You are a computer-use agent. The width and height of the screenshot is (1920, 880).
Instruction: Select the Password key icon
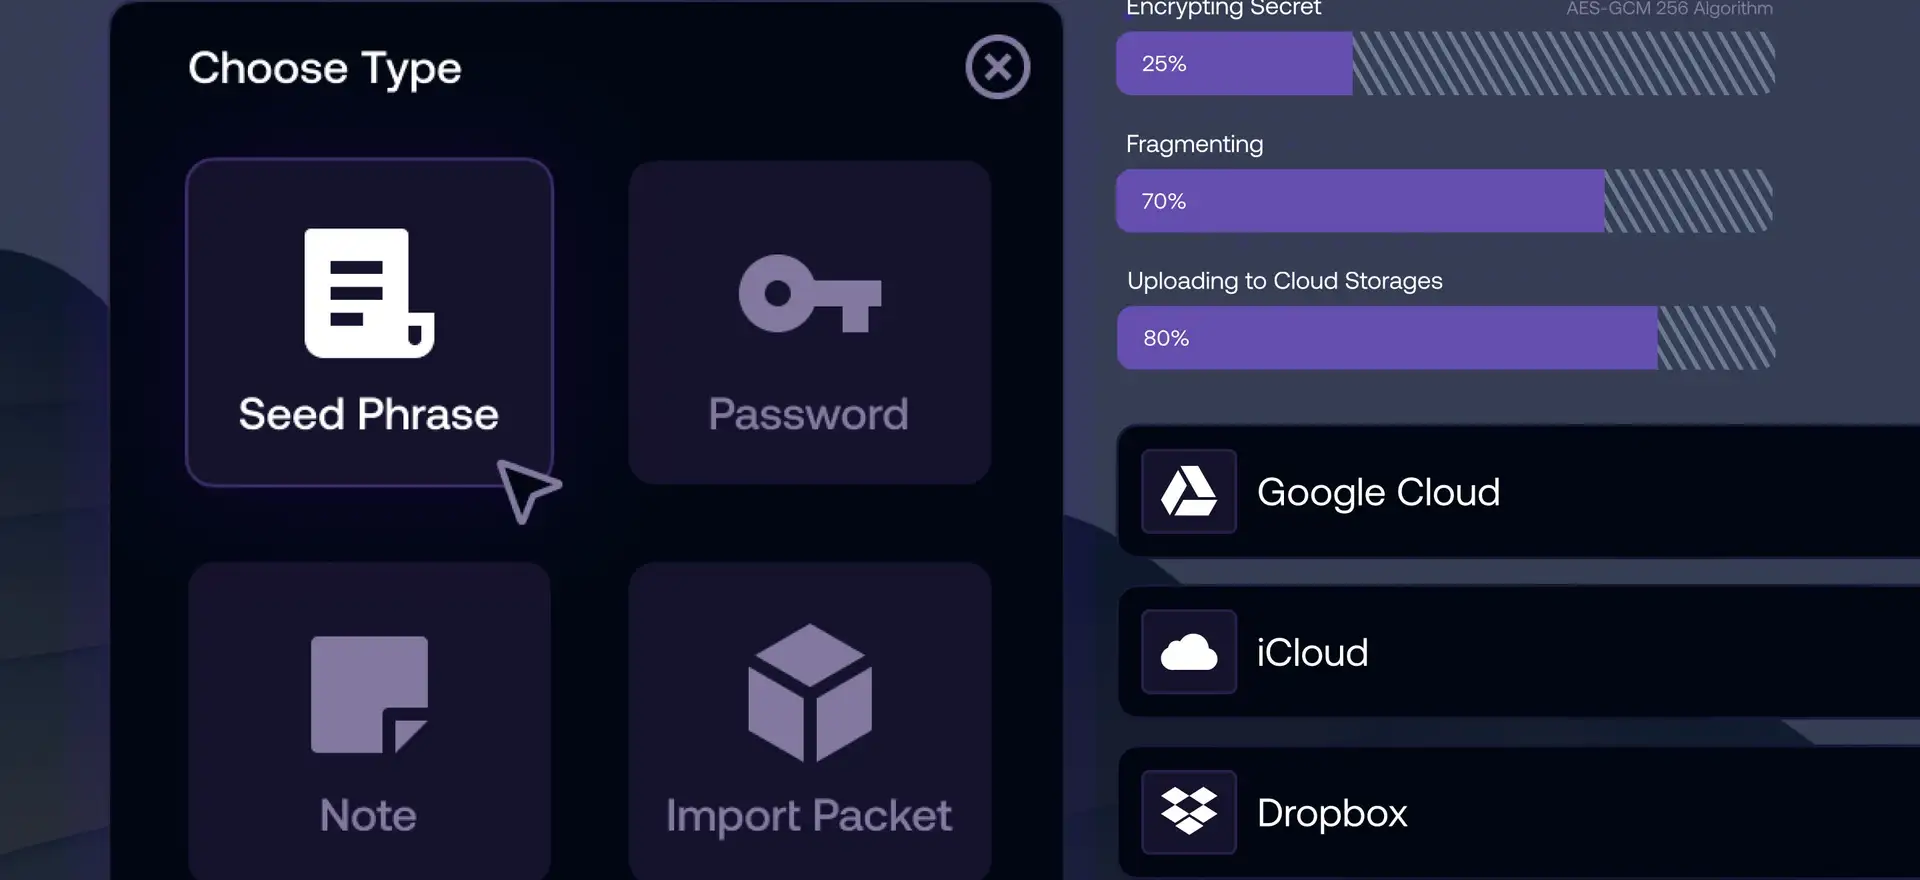coord(809,293)
